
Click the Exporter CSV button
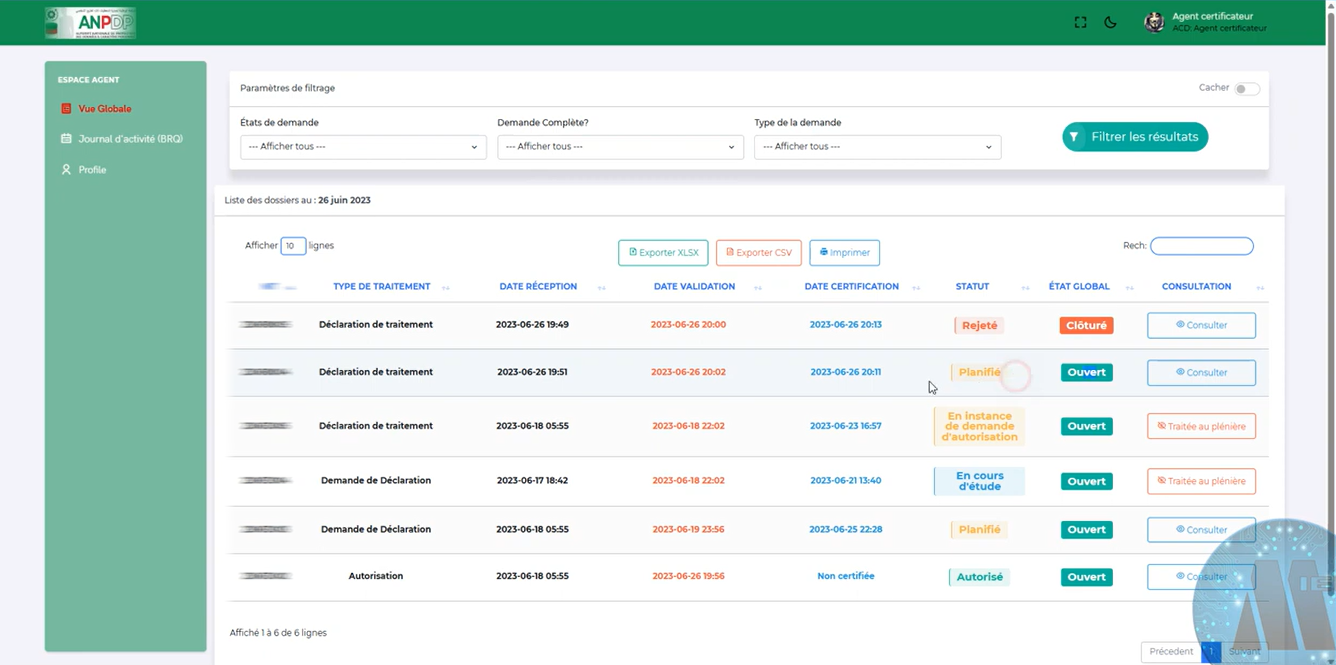[x=758, y=253]
